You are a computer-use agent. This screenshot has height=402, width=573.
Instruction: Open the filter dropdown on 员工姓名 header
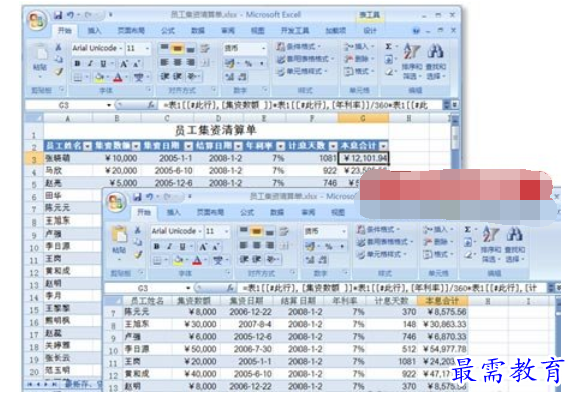coord(87,146)
